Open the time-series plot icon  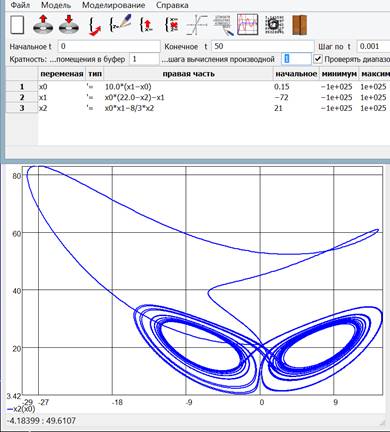point(248,24)
